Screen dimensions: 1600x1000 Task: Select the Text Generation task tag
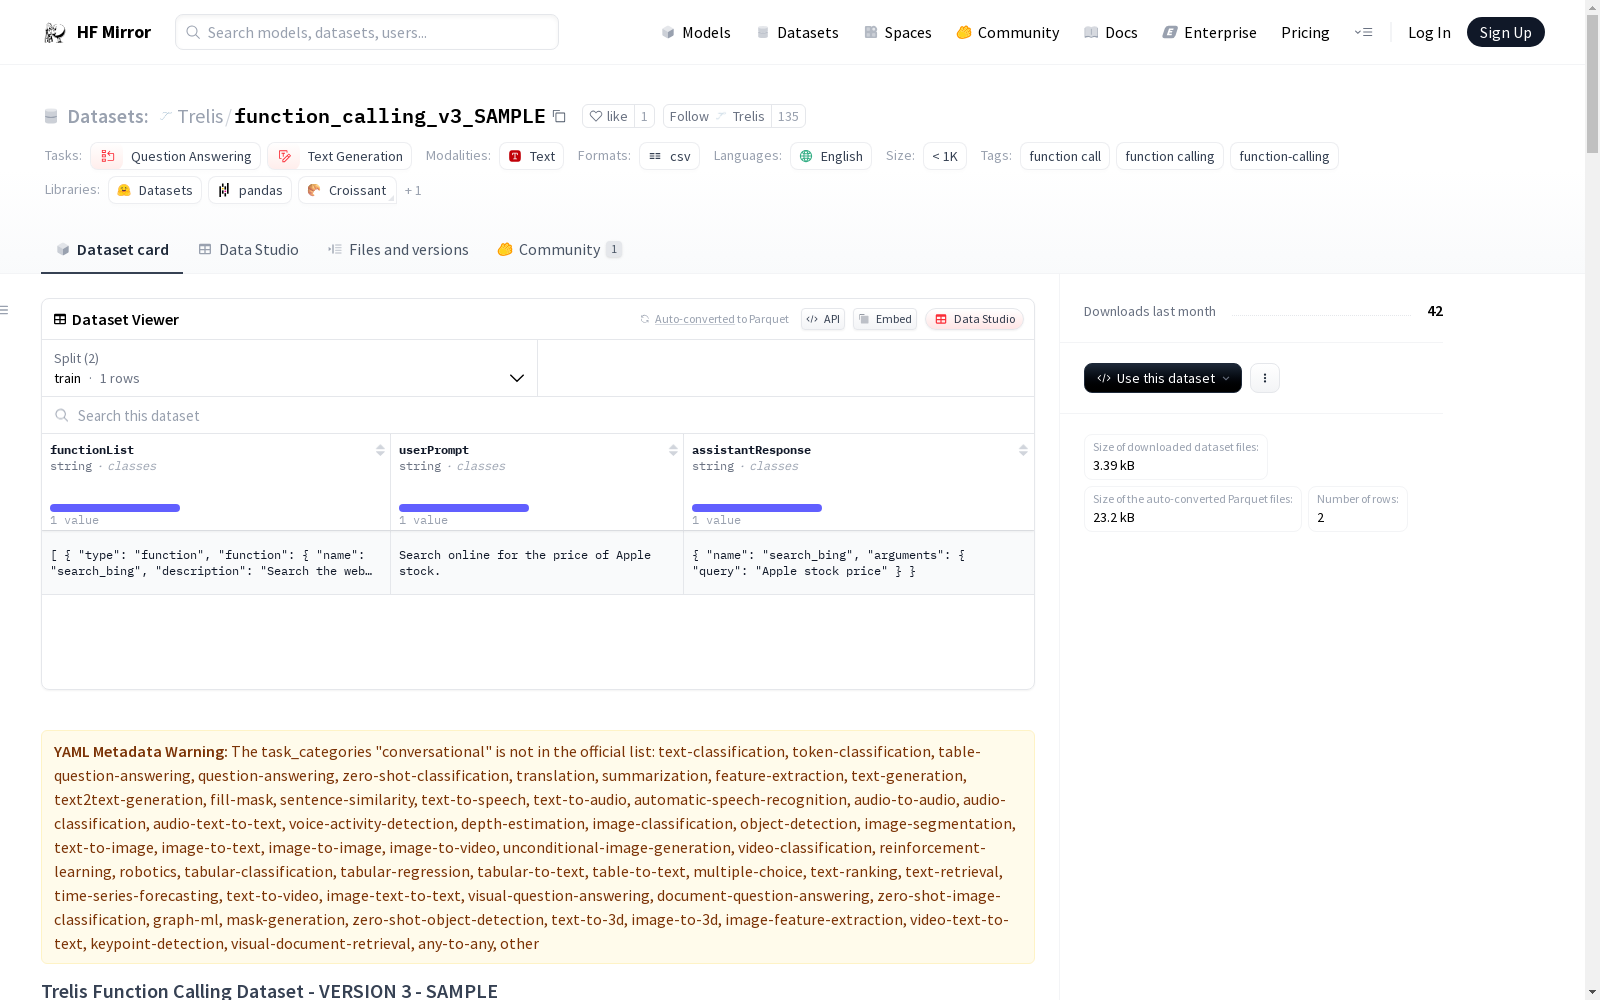(340, 156)
